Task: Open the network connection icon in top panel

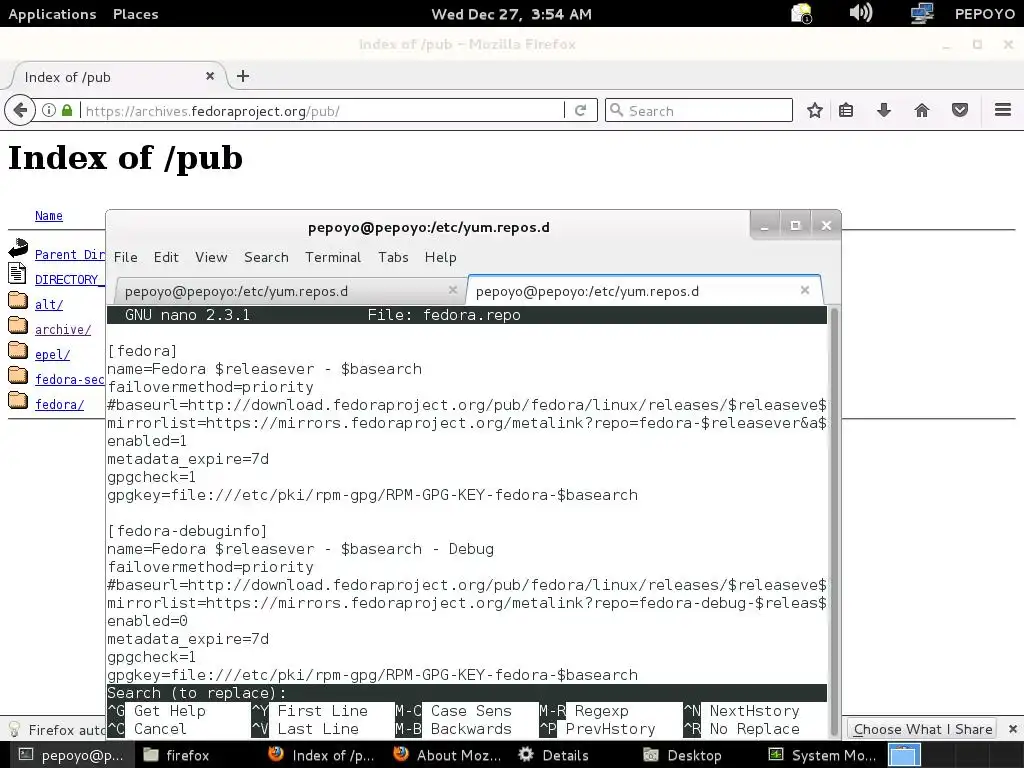Action: click(x=921, y=13)
